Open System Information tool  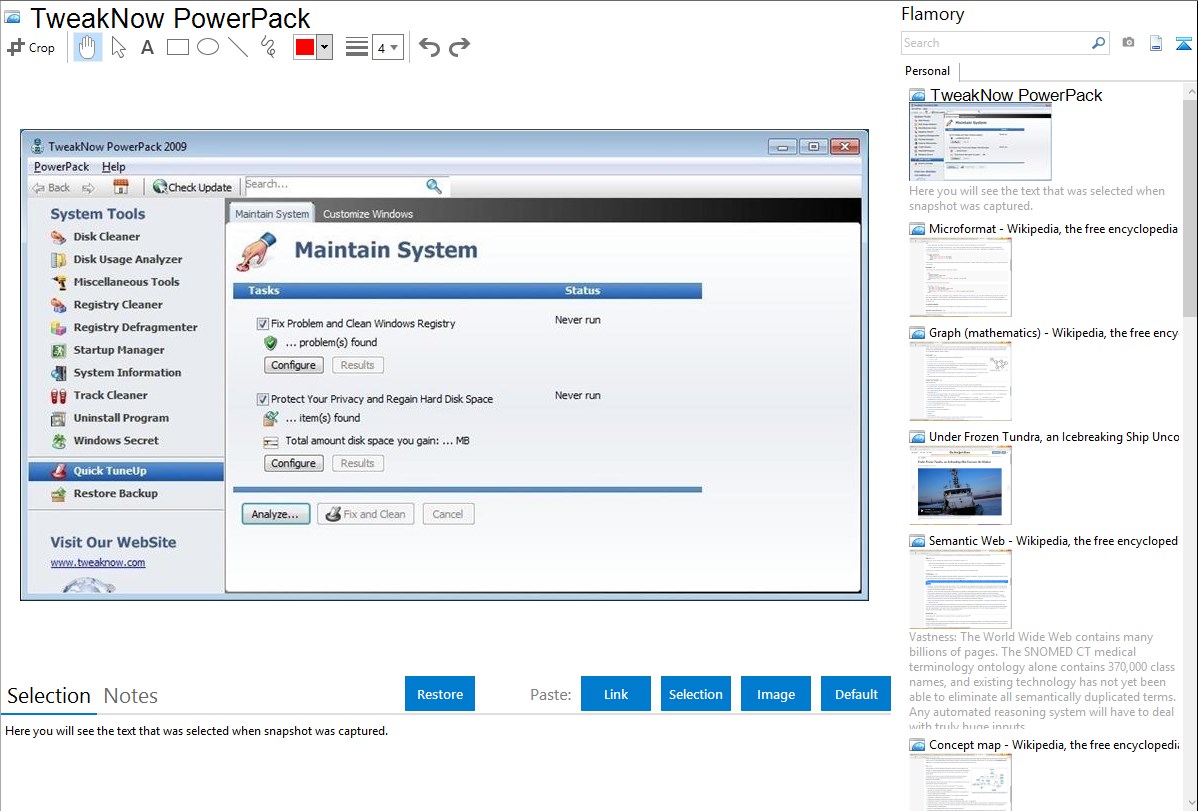point(115,372)
